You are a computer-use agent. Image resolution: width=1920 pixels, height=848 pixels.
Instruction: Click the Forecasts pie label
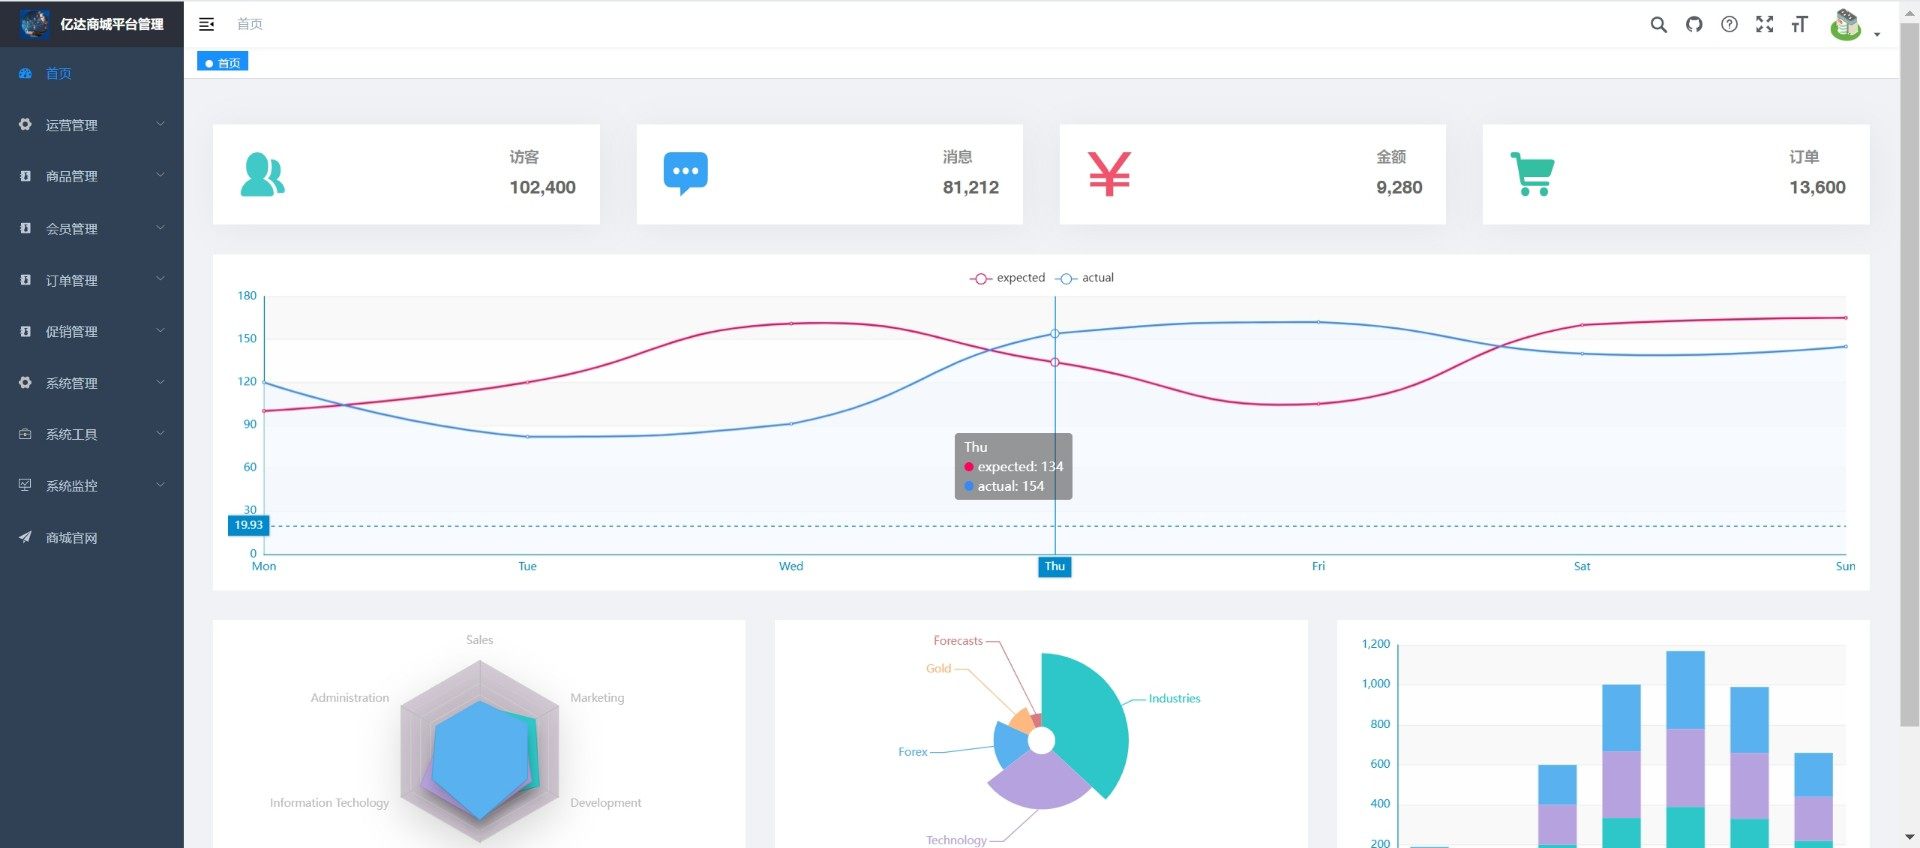point(958,641)
